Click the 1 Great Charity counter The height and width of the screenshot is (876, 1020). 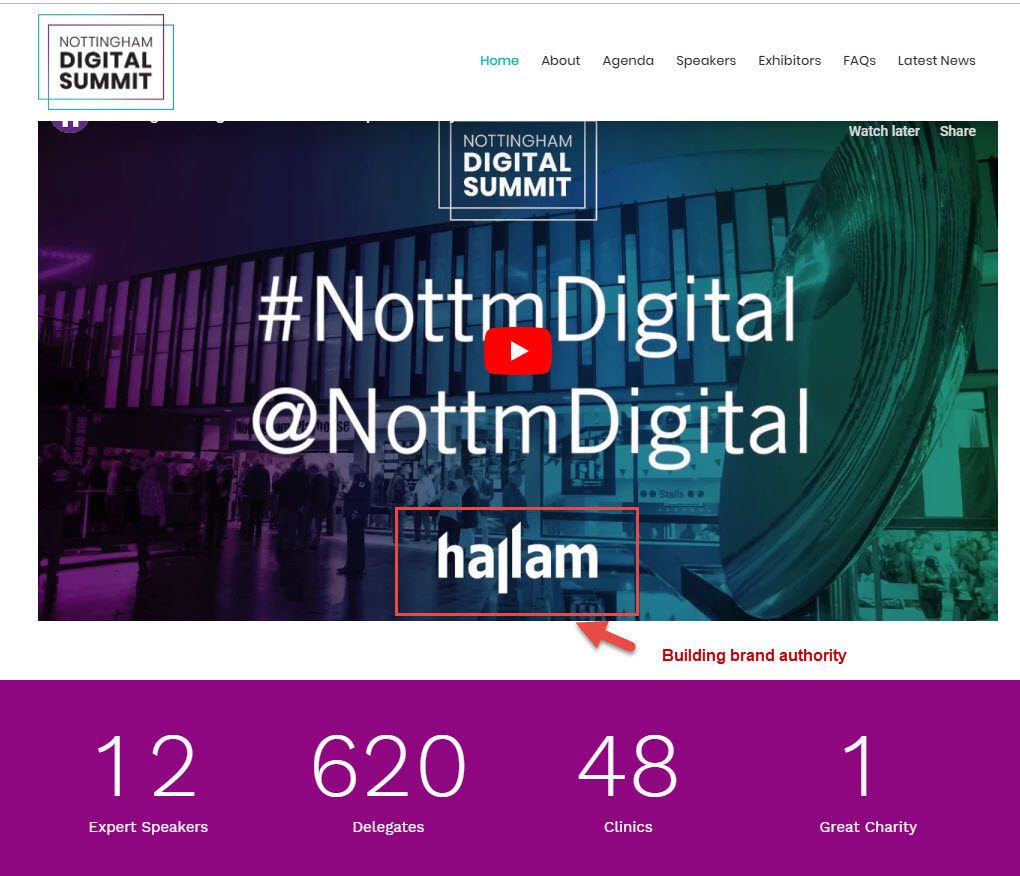click(868, 783)
